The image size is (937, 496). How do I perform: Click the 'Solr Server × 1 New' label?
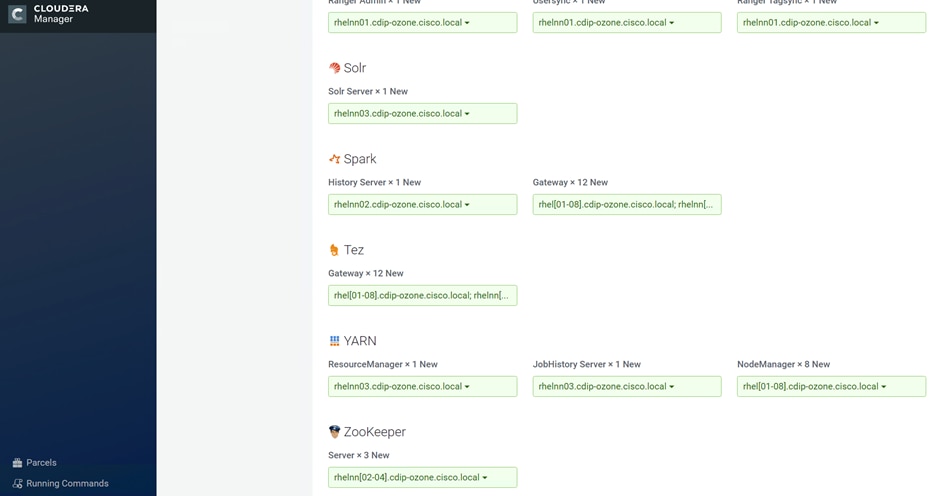pyautogui.click(x=368, y=91)
